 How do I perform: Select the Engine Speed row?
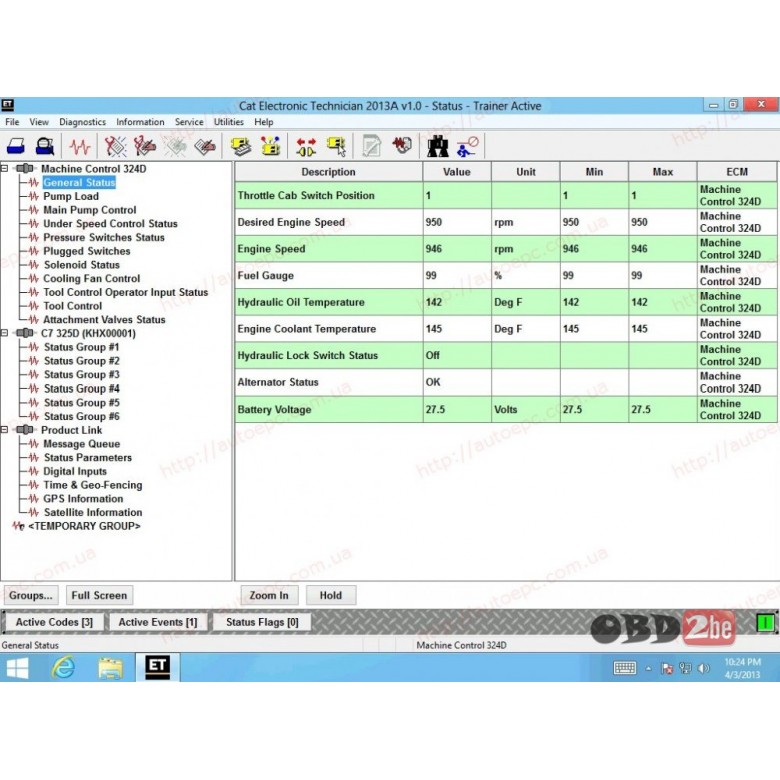(x=506, y=249)
